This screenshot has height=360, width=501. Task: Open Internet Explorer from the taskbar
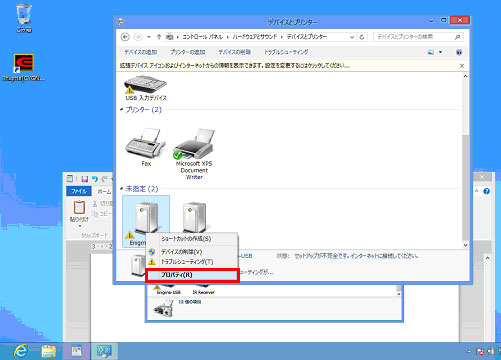[21, 351]
